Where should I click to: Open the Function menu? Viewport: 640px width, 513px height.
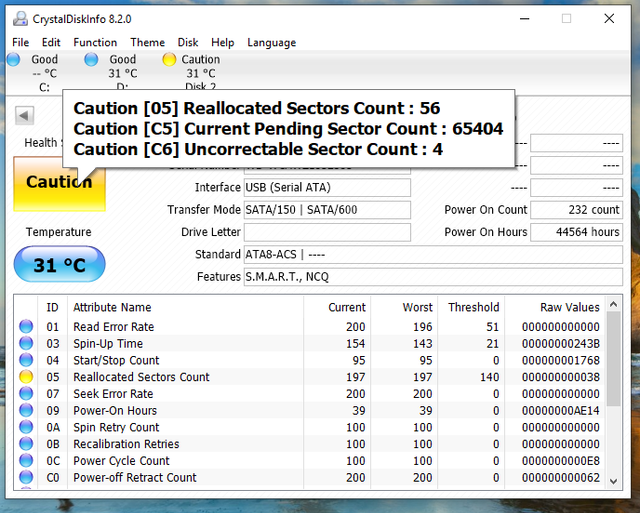pyautogui.click(x=95, y=42)
